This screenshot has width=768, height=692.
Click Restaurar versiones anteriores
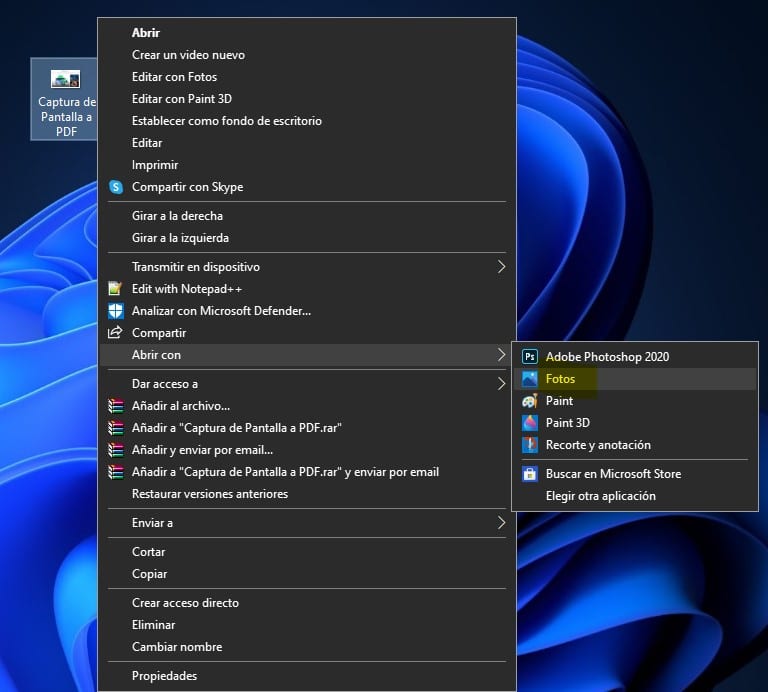pos(307,494)
